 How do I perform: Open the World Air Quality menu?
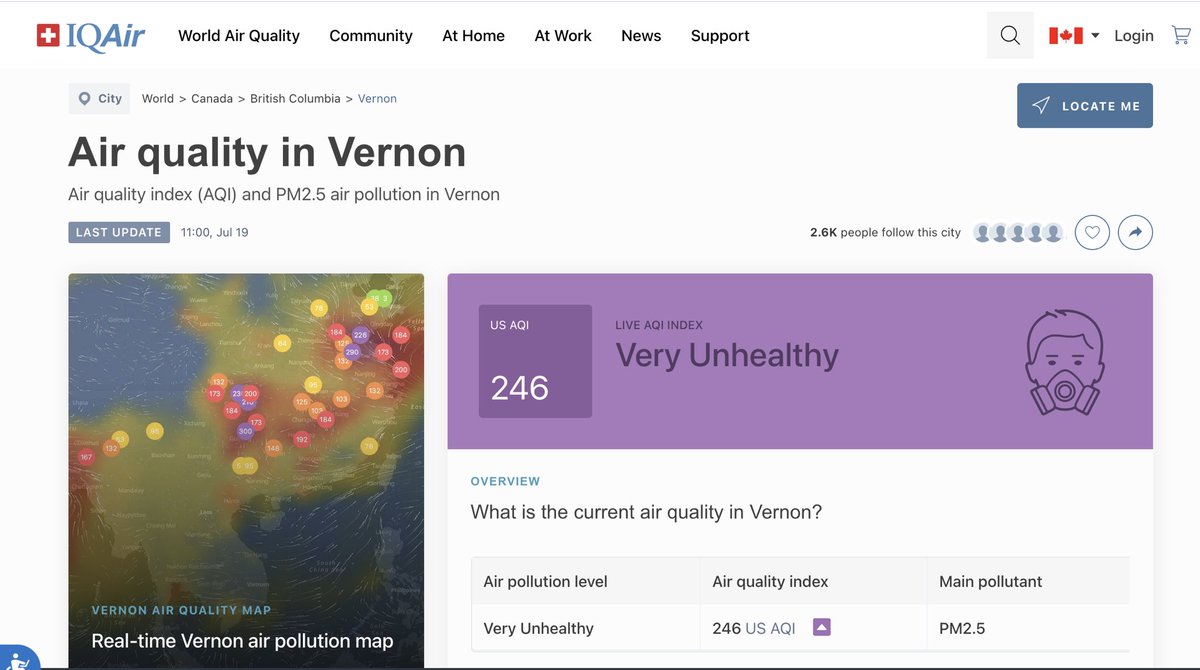[239, 36]
